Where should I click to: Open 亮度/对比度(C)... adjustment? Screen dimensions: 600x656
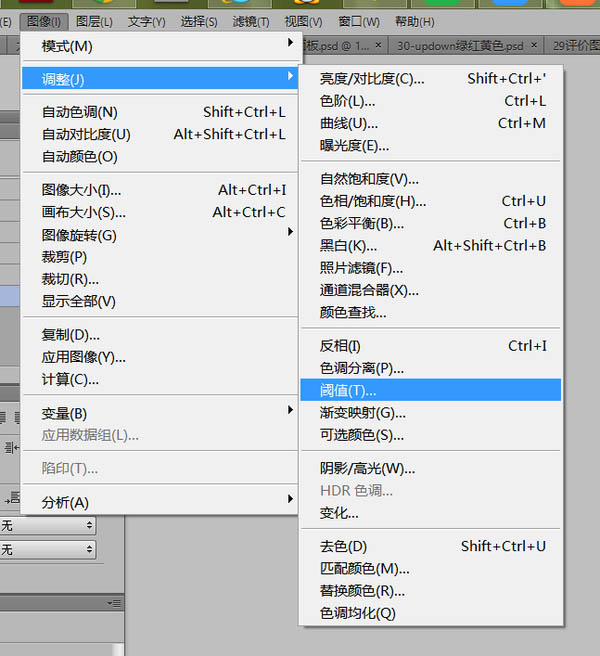pos(431,79)
